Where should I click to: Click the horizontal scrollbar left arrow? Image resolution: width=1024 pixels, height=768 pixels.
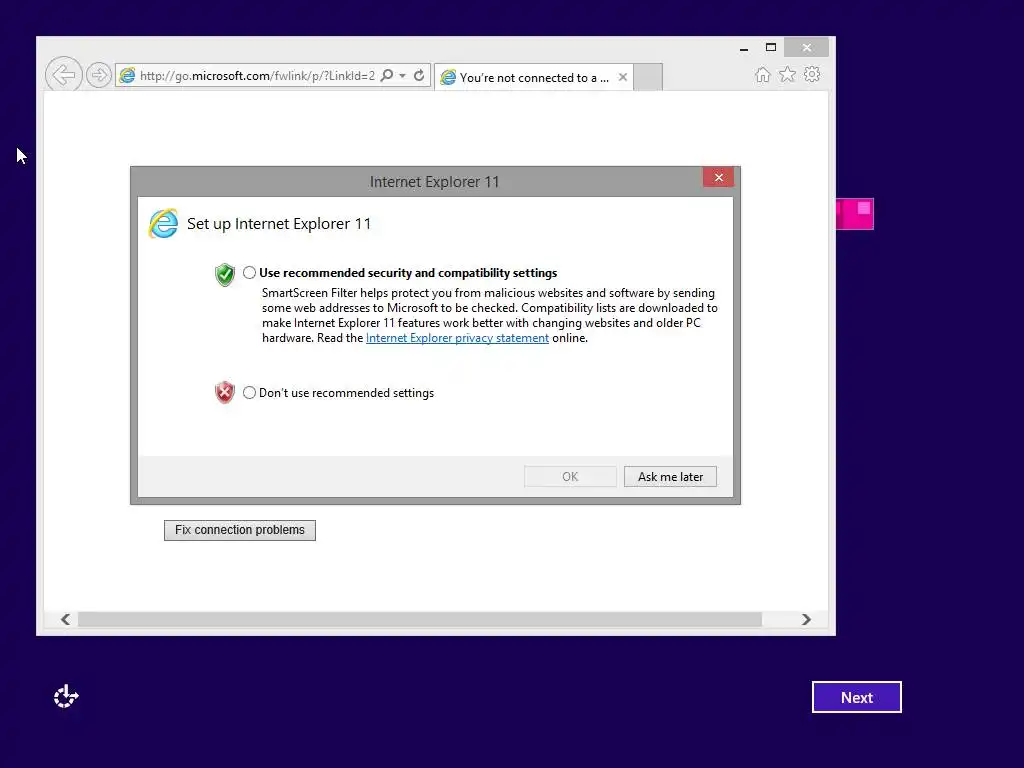point(65,619)
